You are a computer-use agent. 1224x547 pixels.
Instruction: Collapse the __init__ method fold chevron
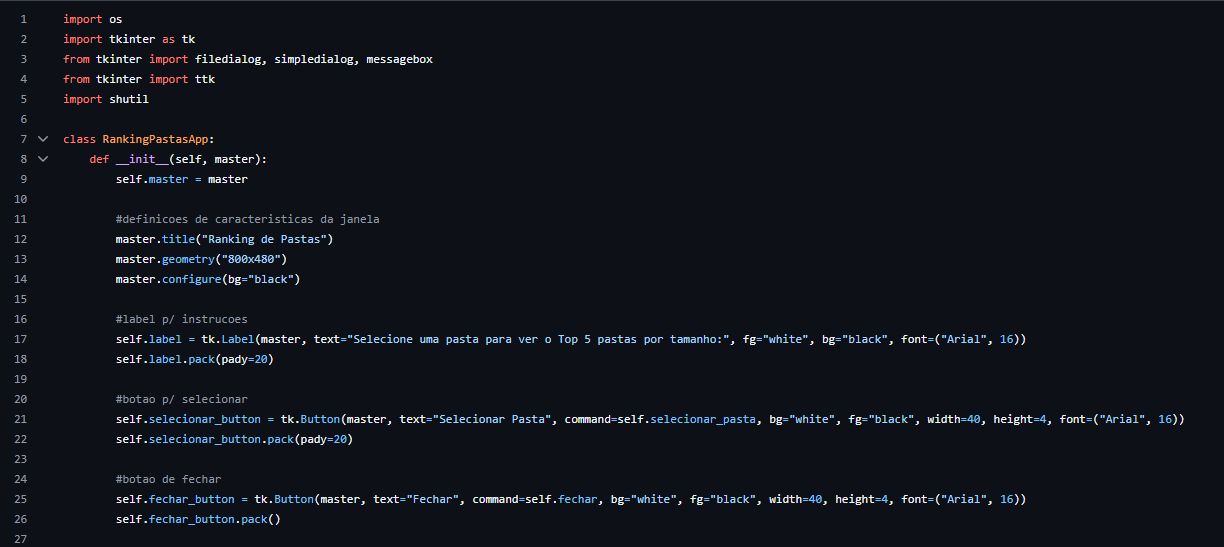click(x=42, y=159)
